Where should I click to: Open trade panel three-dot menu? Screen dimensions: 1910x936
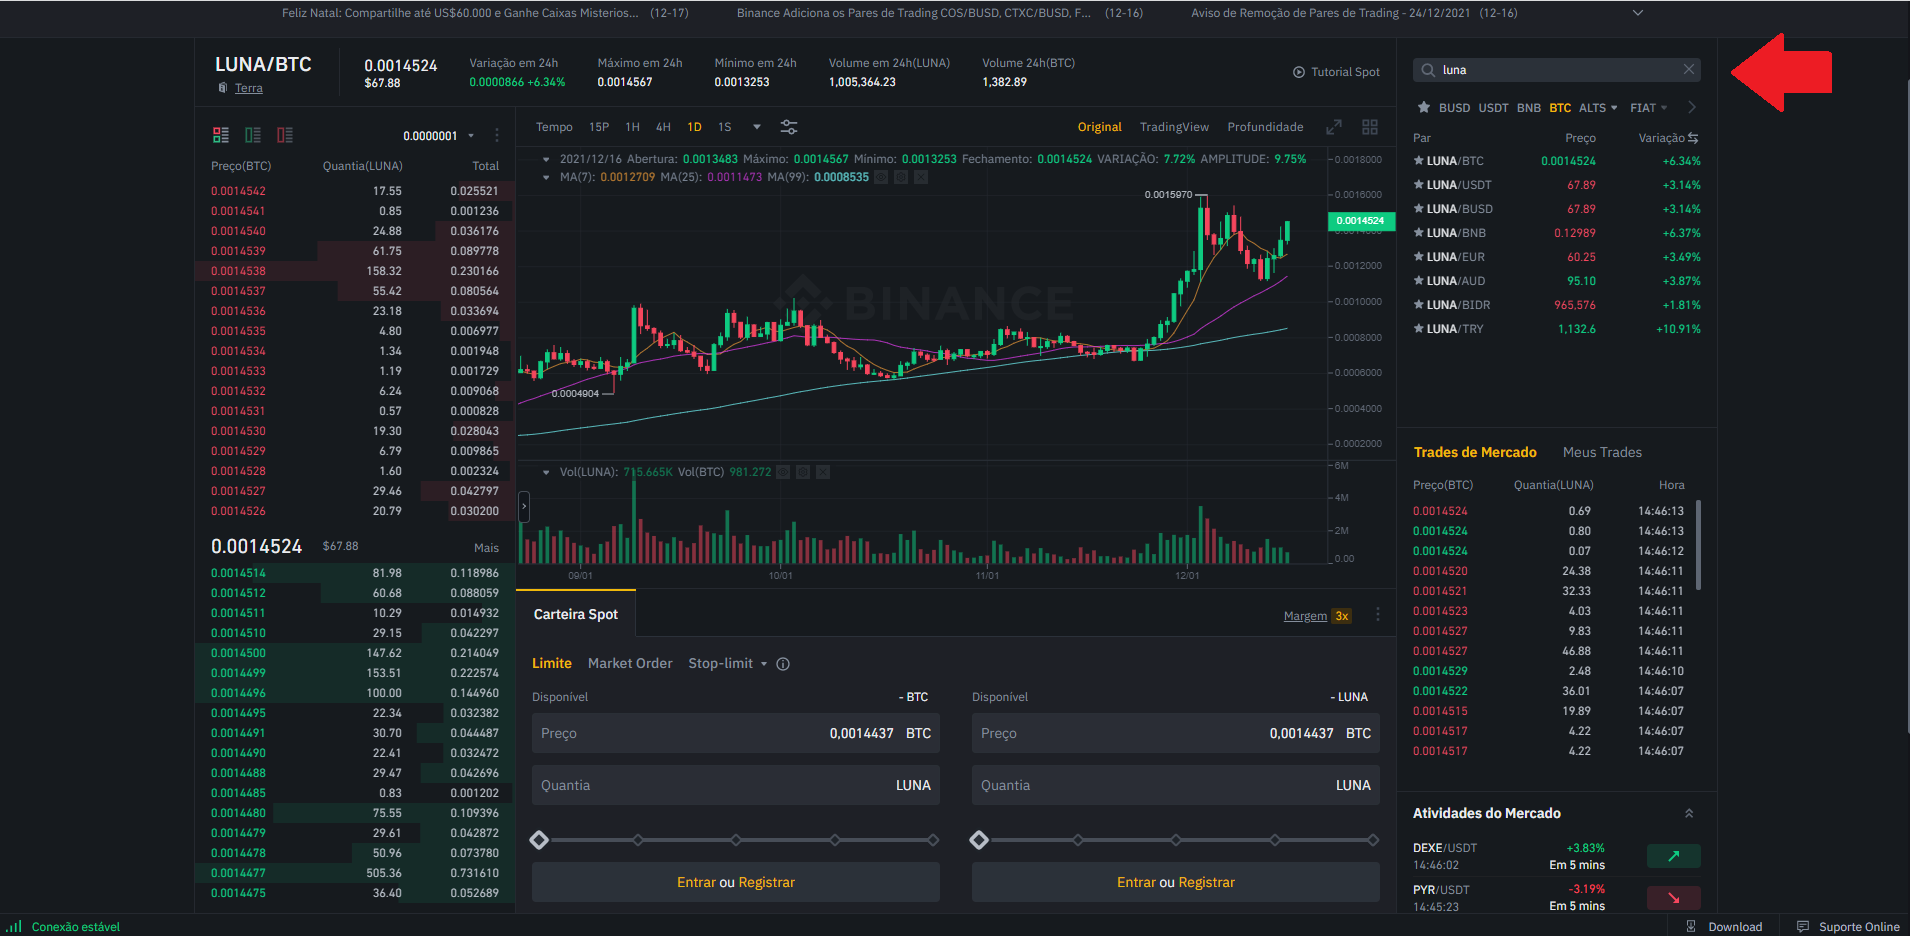coord(1378,614)
